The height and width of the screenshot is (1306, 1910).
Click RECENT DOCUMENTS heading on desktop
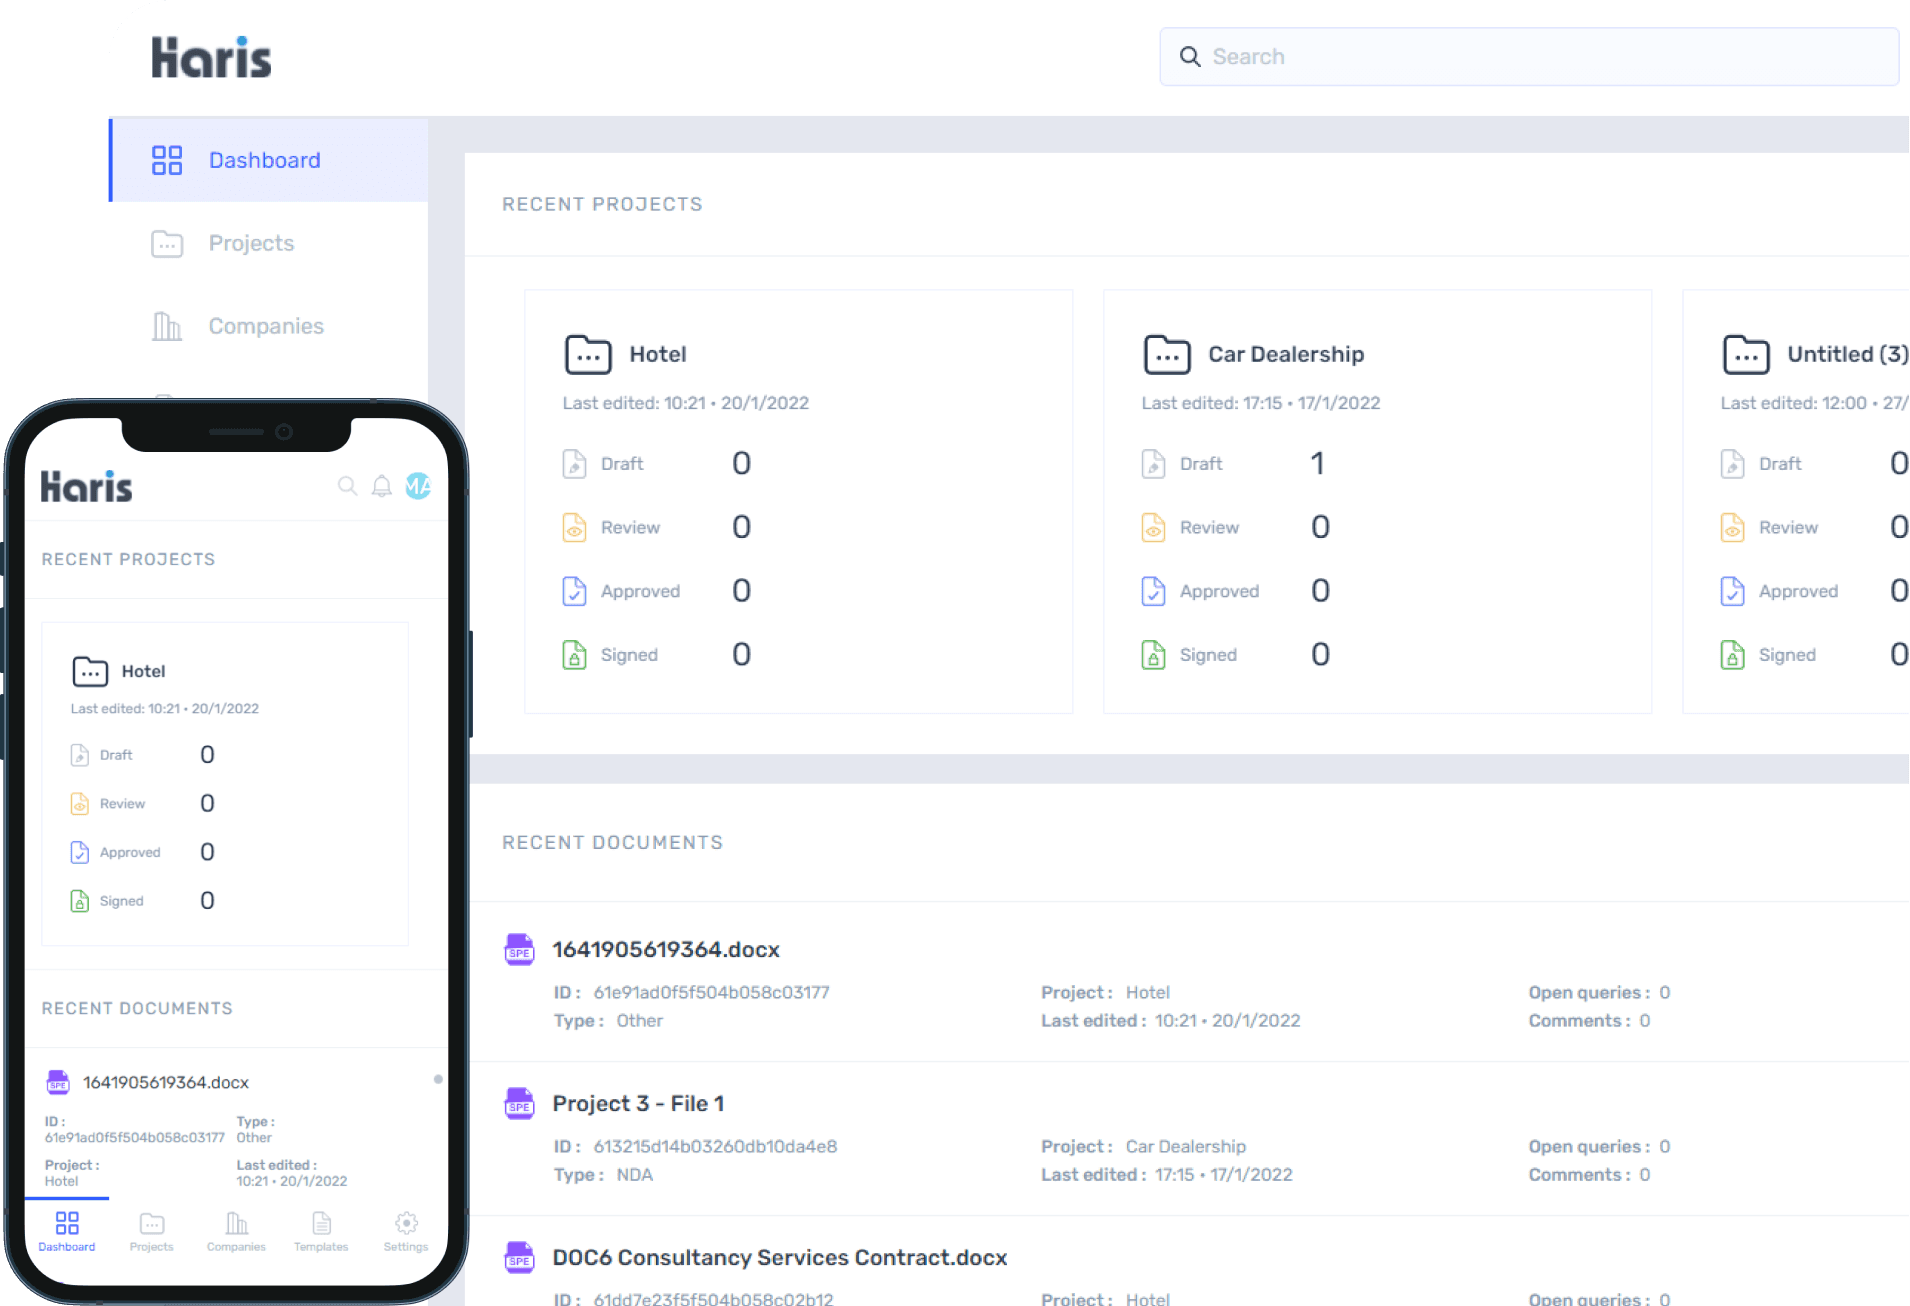coord(612,843)
